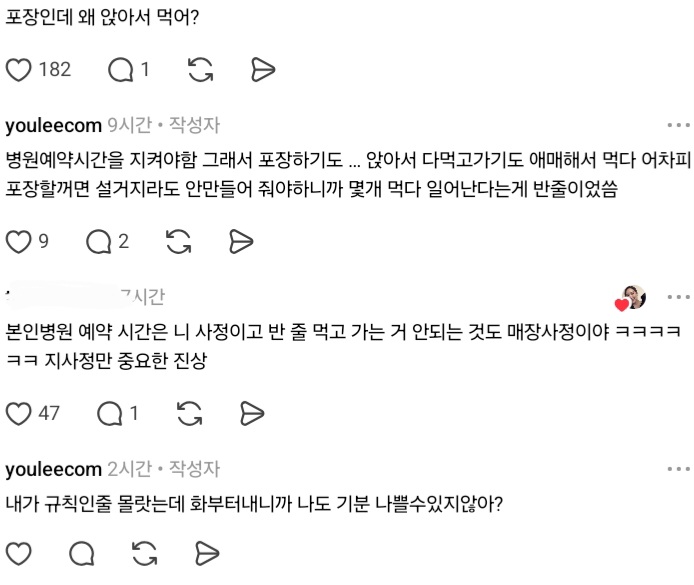Open more options for youleecom's 9-hour comment
The width and height of the screenshot is (694, 585).
[x=677, y=126]
